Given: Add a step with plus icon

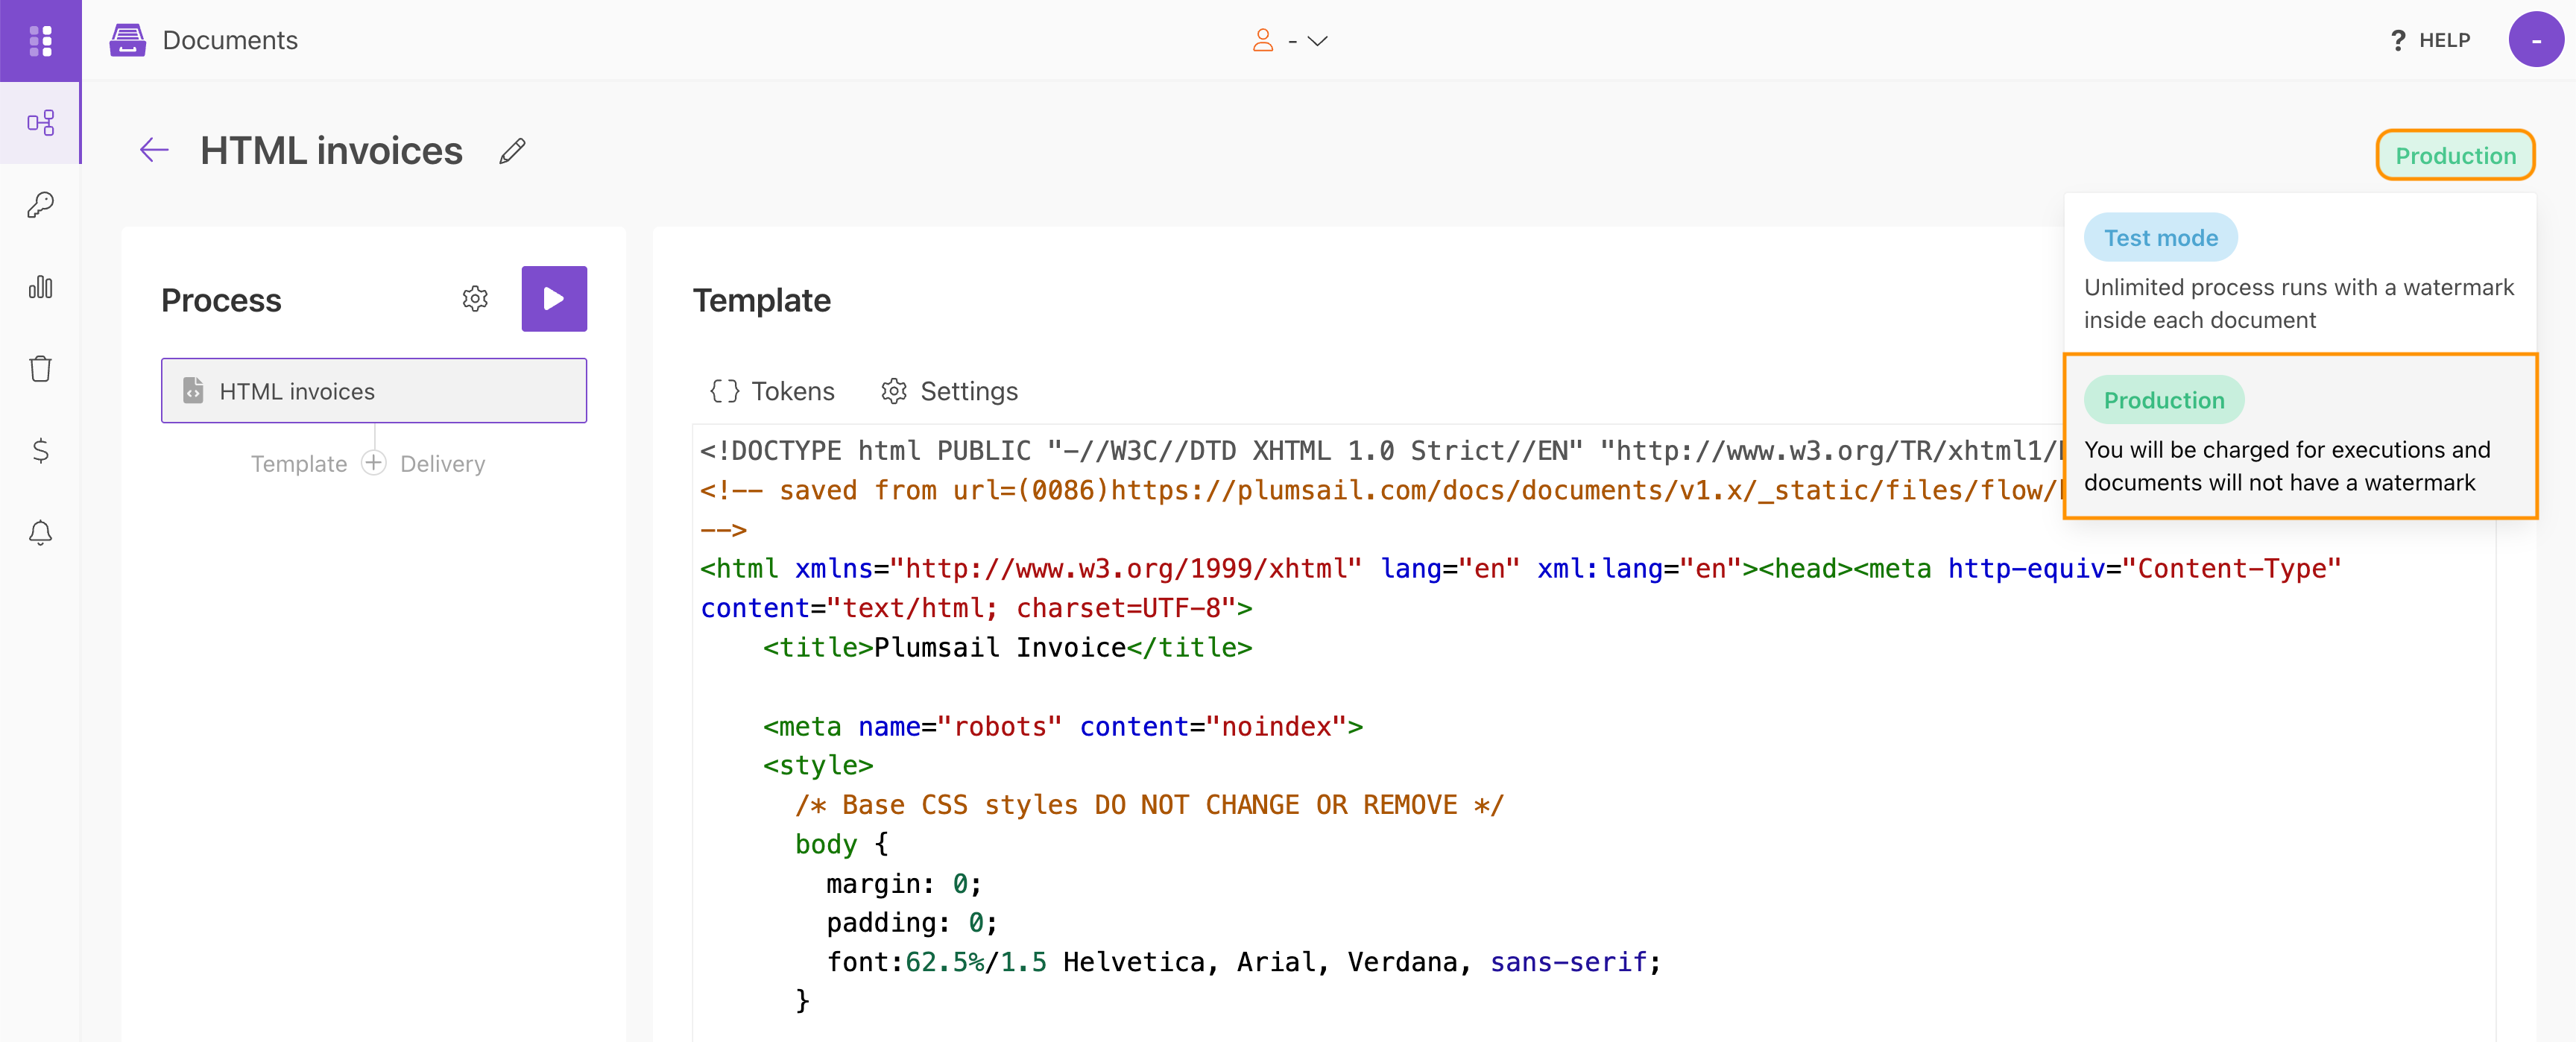Looking at the screenshot, I should pyautogui.click(x=374, y=463).
